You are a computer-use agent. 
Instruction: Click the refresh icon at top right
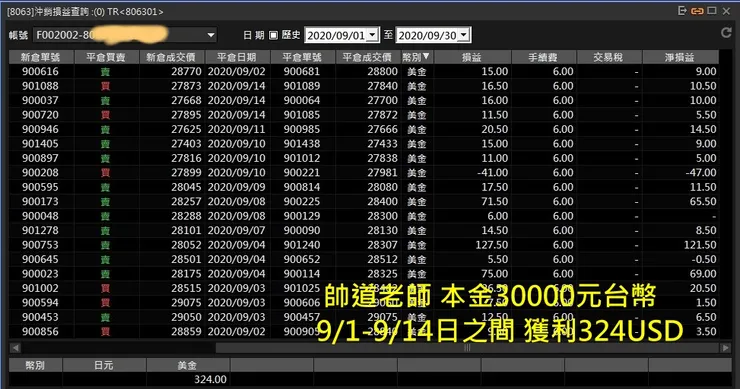point(726,33)
